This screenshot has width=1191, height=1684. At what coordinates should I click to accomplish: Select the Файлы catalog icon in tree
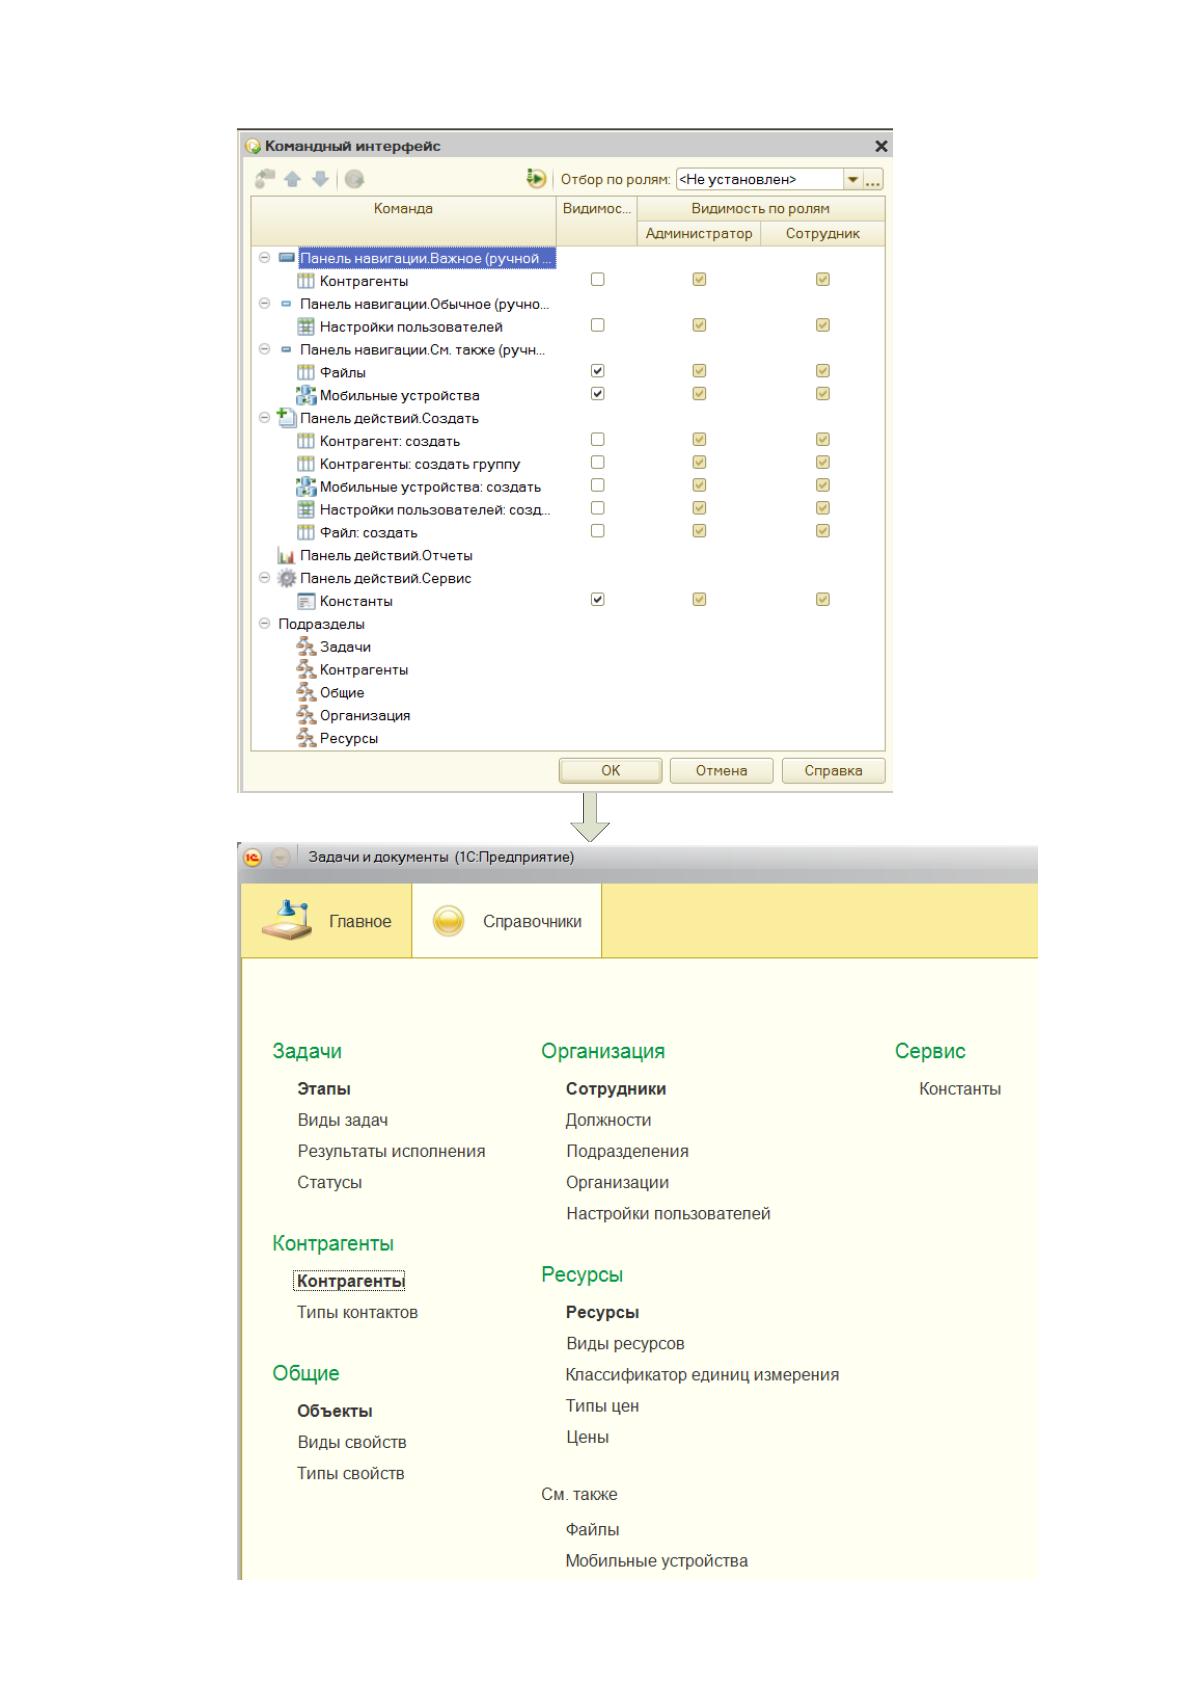pyautogui.click(x=306, y=373)
